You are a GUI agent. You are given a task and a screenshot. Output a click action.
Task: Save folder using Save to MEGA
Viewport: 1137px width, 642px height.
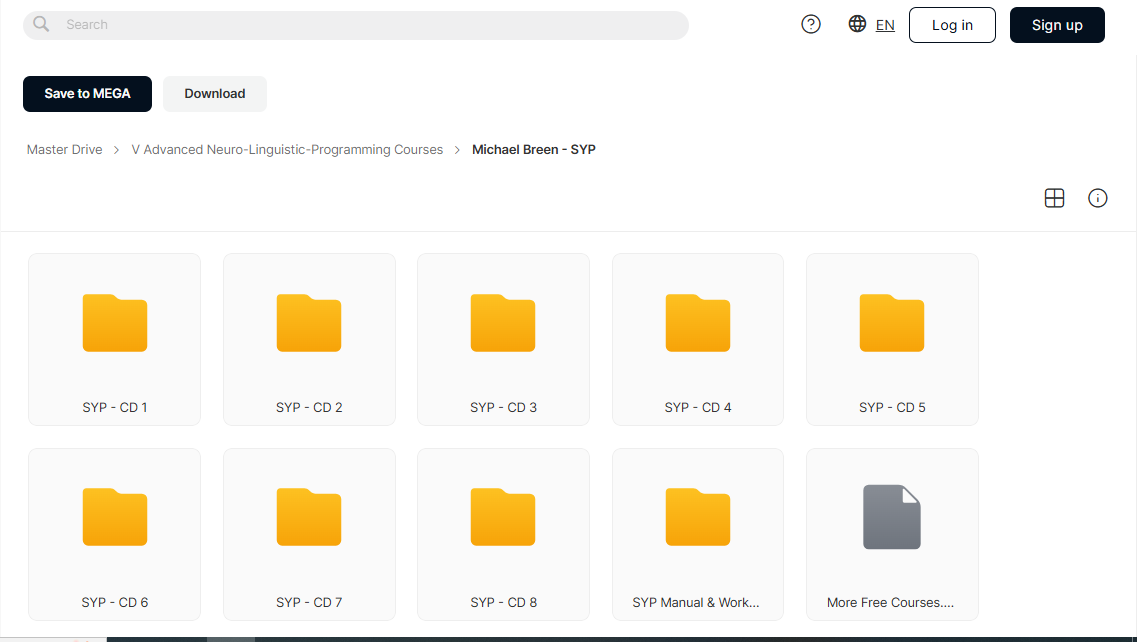[88, 94]
